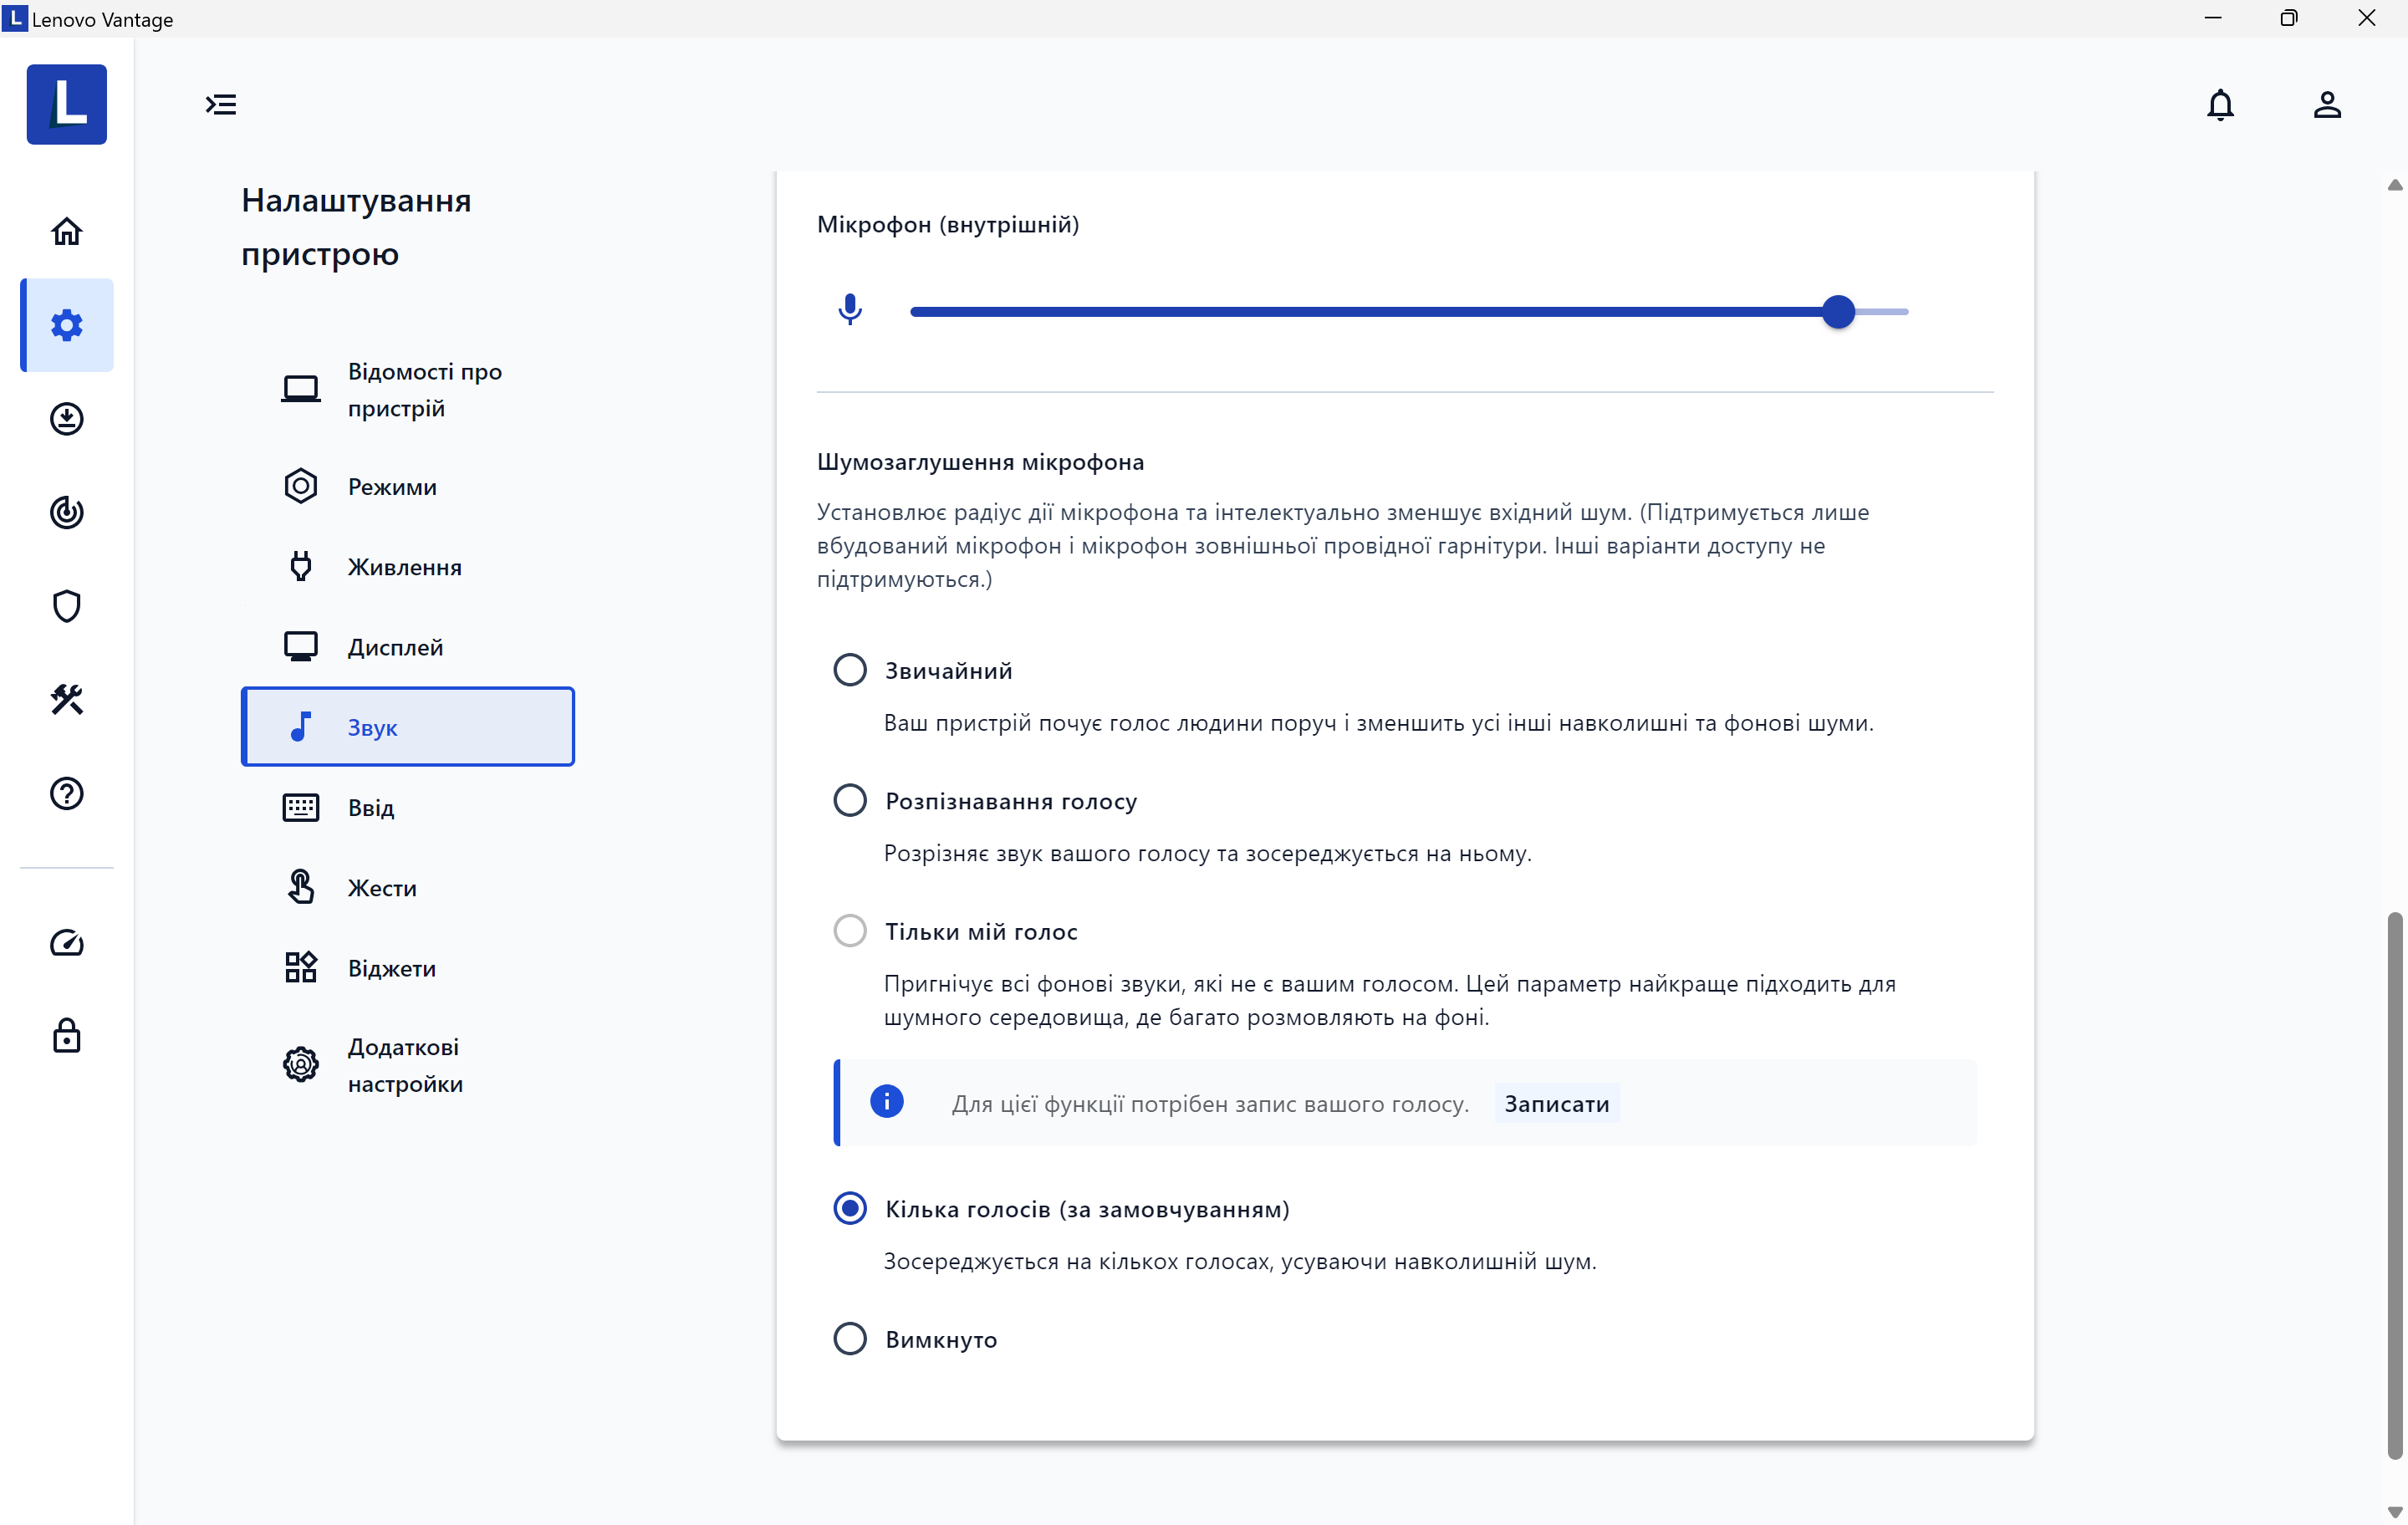Screen dimensions: 2408x1525
Task: Open Display settings
Action: tap(393, 645)
